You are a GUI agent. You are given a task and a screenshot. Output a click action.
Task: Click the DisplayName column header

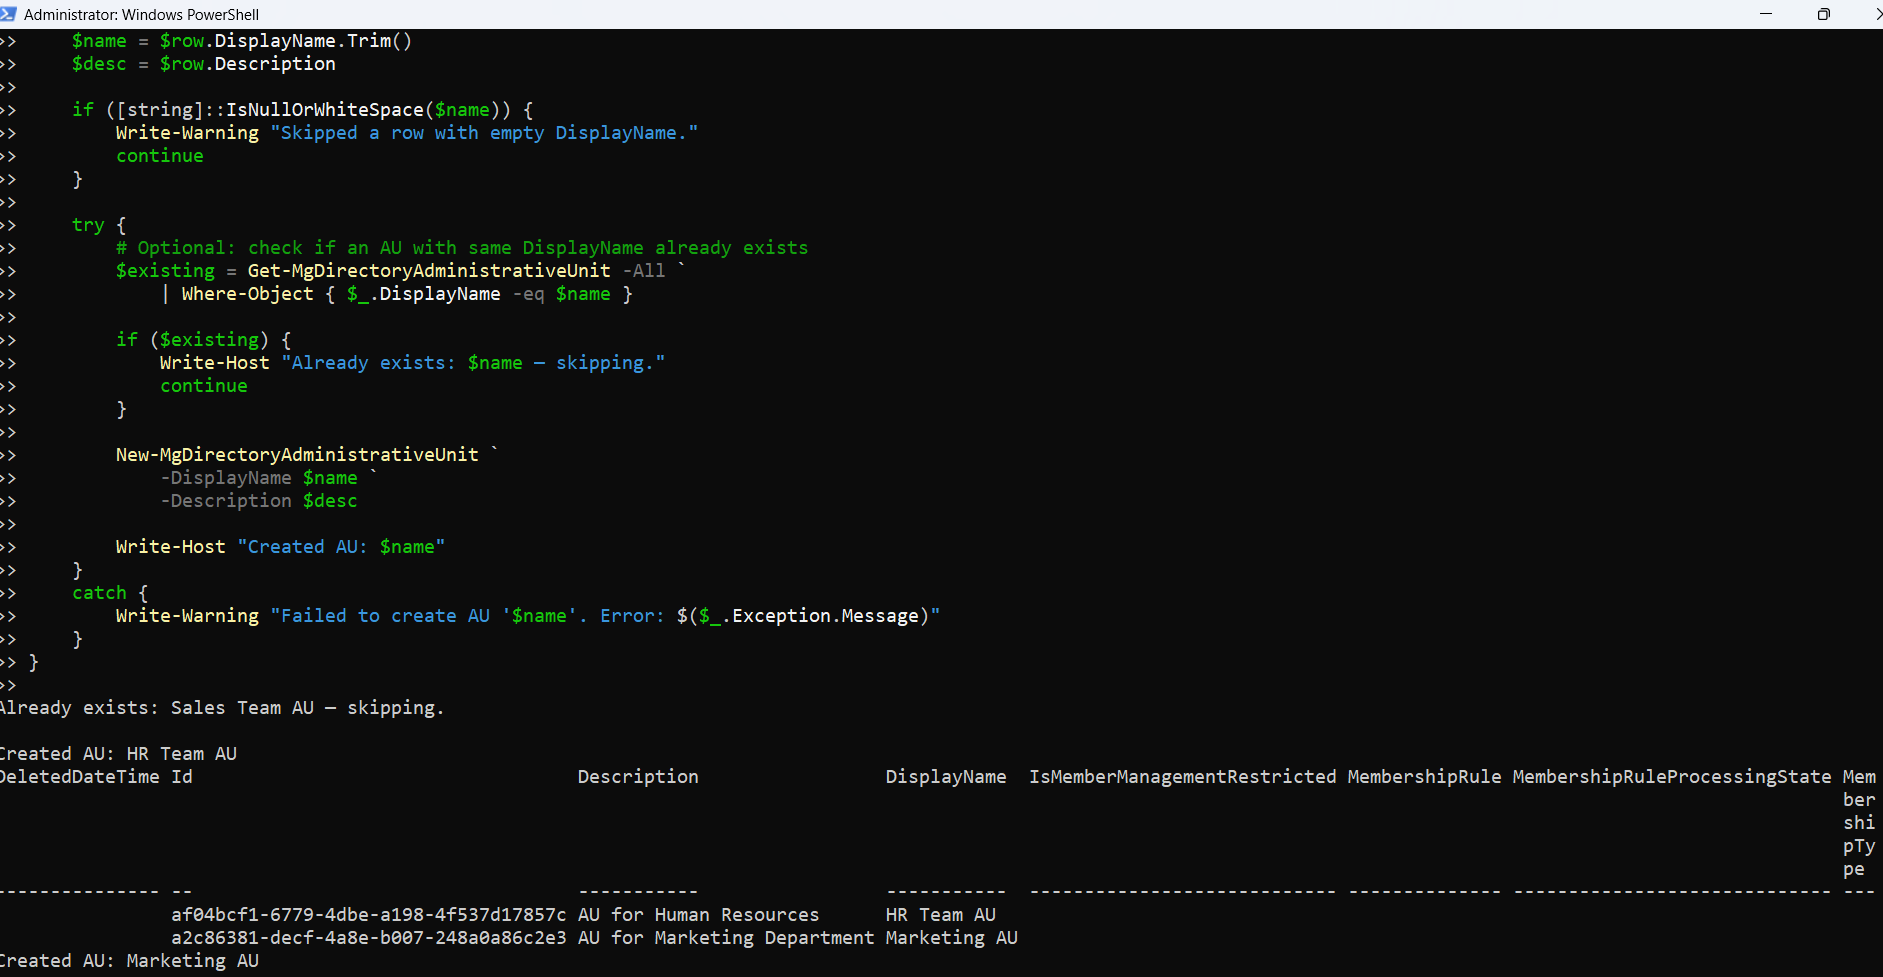945,777
